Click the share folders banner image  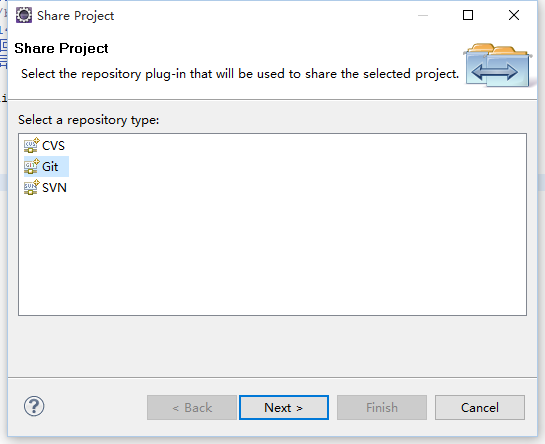click(x=497, y=65)
